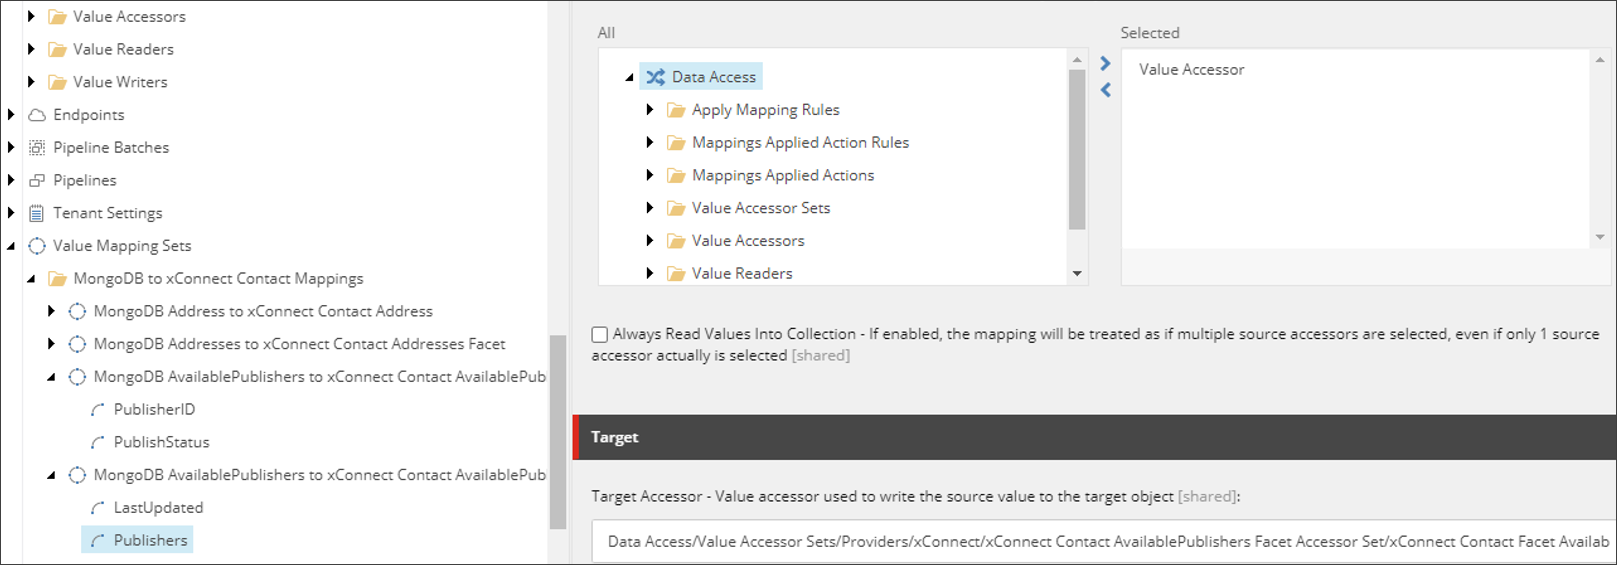Remove selected item with left arrow
The width and height of the screenshot is (1617, 565).
[1105, 90]
